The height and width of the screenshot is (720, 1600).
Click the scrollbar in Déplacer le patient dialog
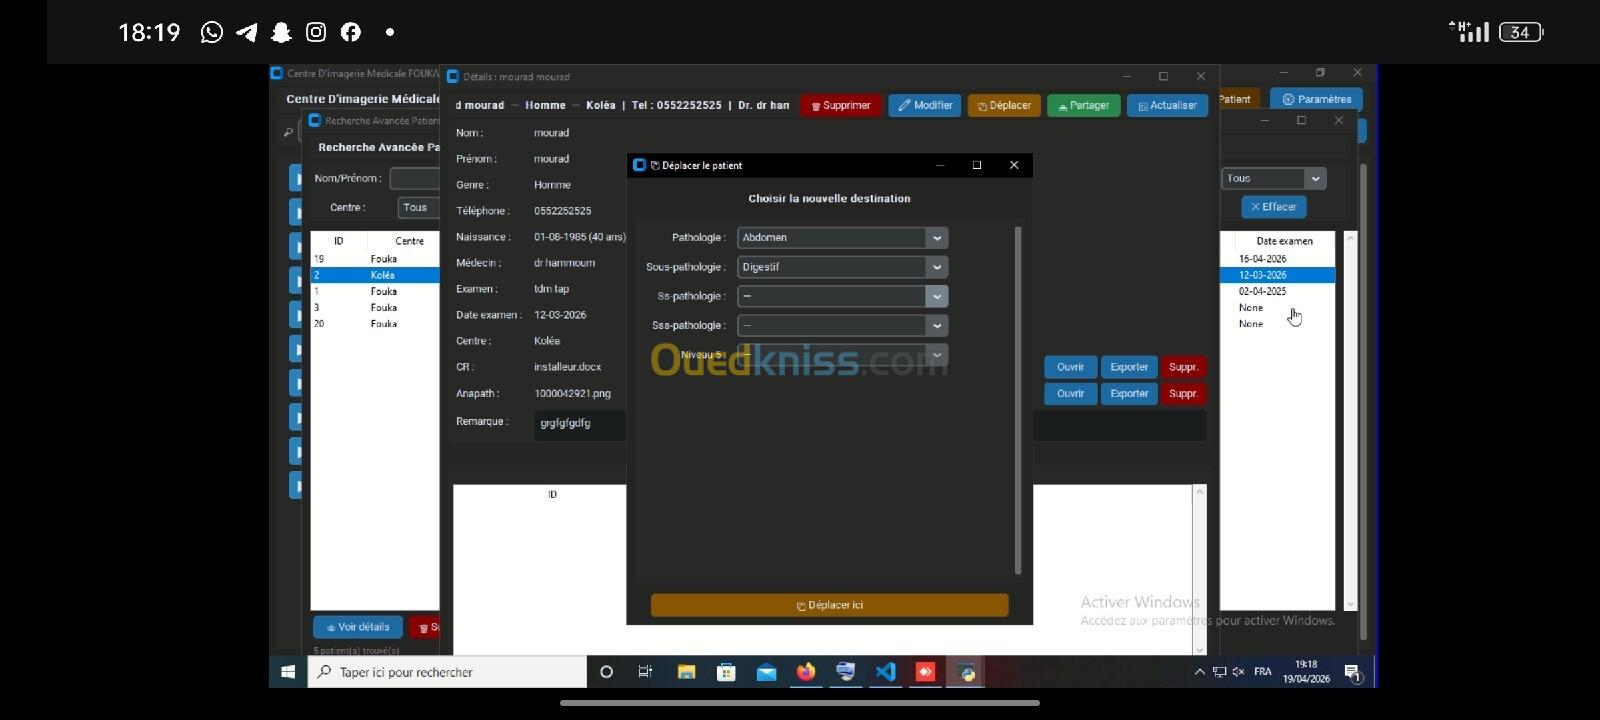tap(1018, 400)
